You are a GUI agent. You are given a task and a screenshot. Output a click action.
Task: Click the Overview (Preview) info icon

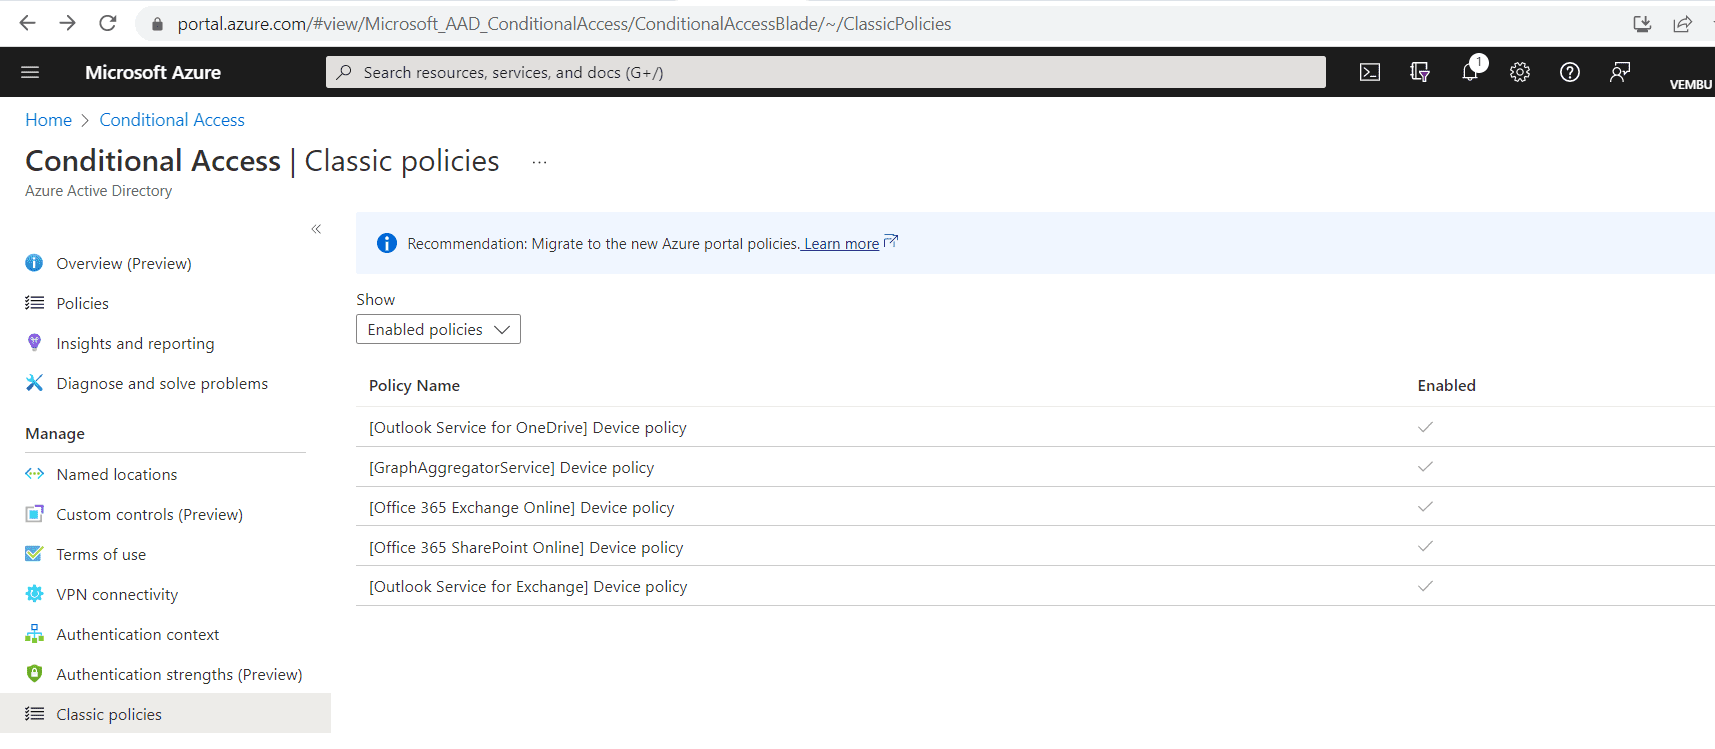click(34, 263)
